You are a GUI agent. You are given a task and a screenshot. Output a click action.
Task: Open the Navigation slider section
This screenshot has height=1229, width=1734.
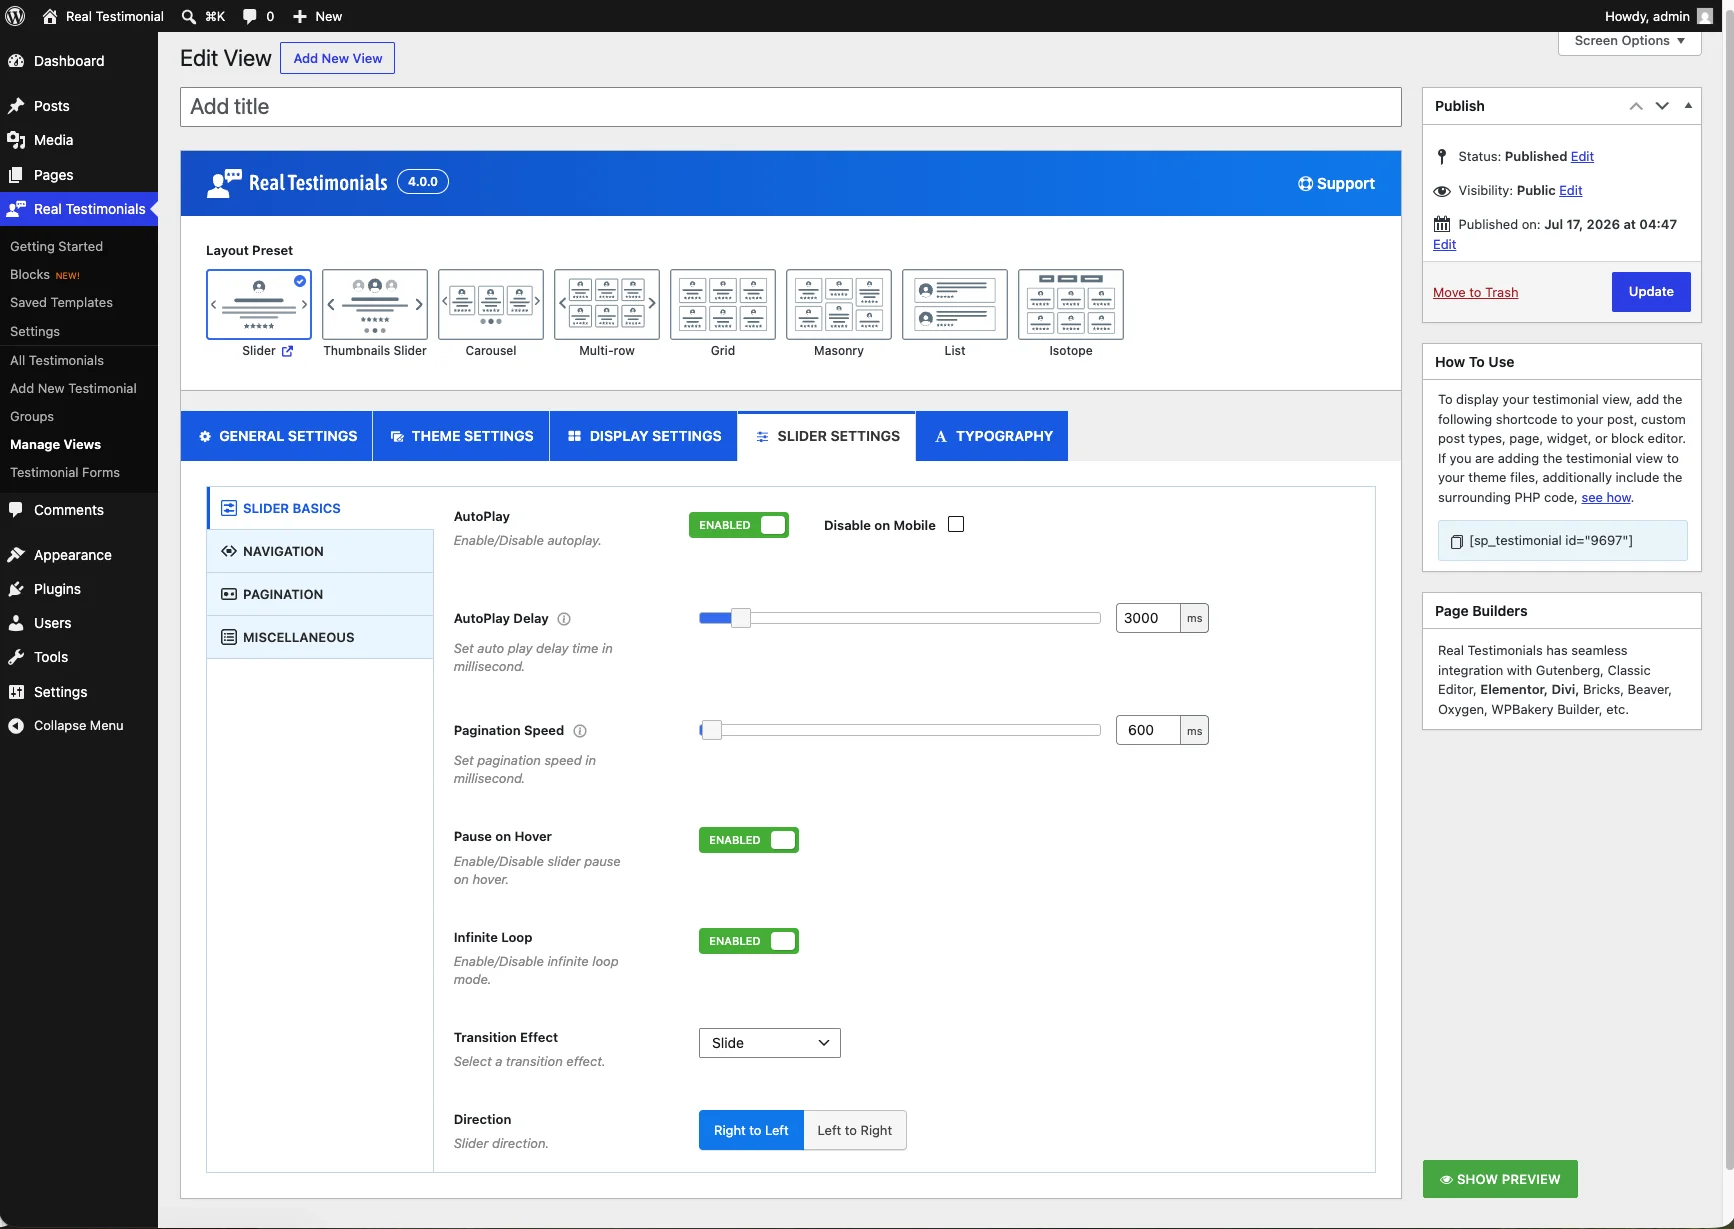point(320,551)
